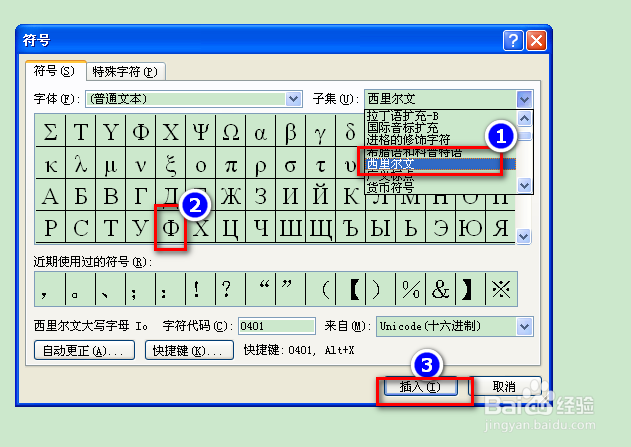
Task: Click subset list scroll down arrow
Action: point(524,185)
